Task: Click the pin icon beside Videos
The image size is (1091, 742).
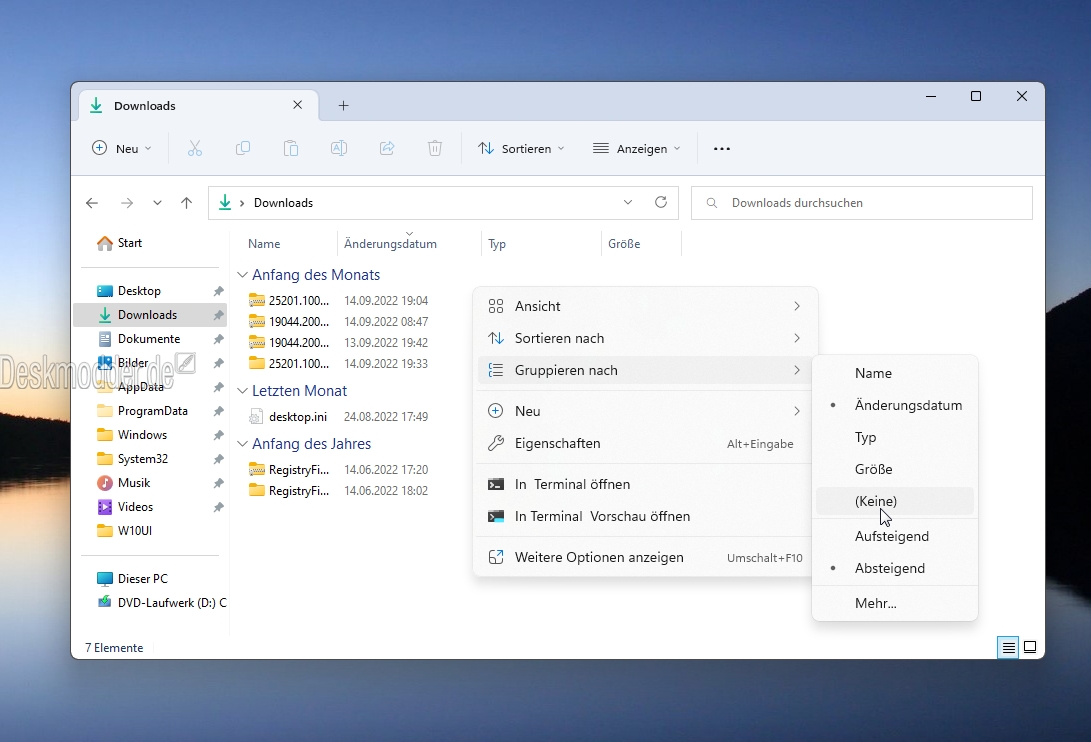Action: pos(218,507)
